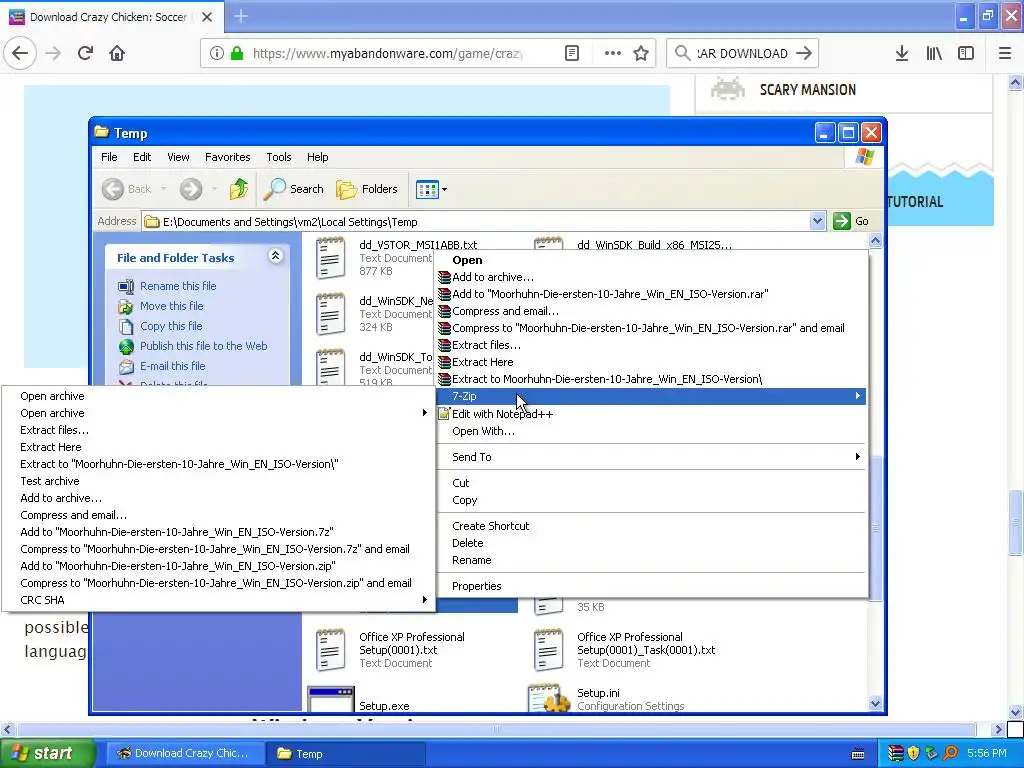Select Test archive in 7-Zip submenu
1024x768 pixels.
(219, 481)
